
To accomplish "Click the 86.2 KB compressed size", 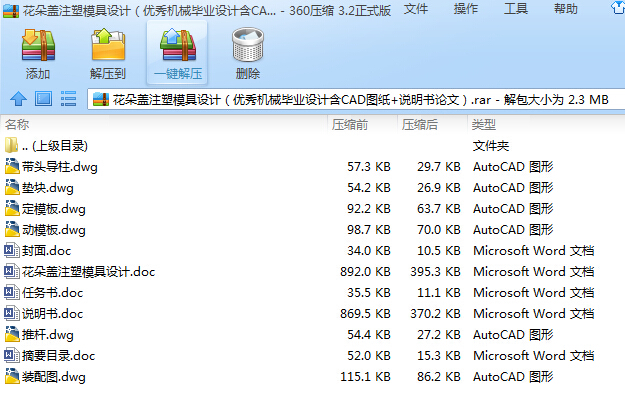I will pos(438,376).
